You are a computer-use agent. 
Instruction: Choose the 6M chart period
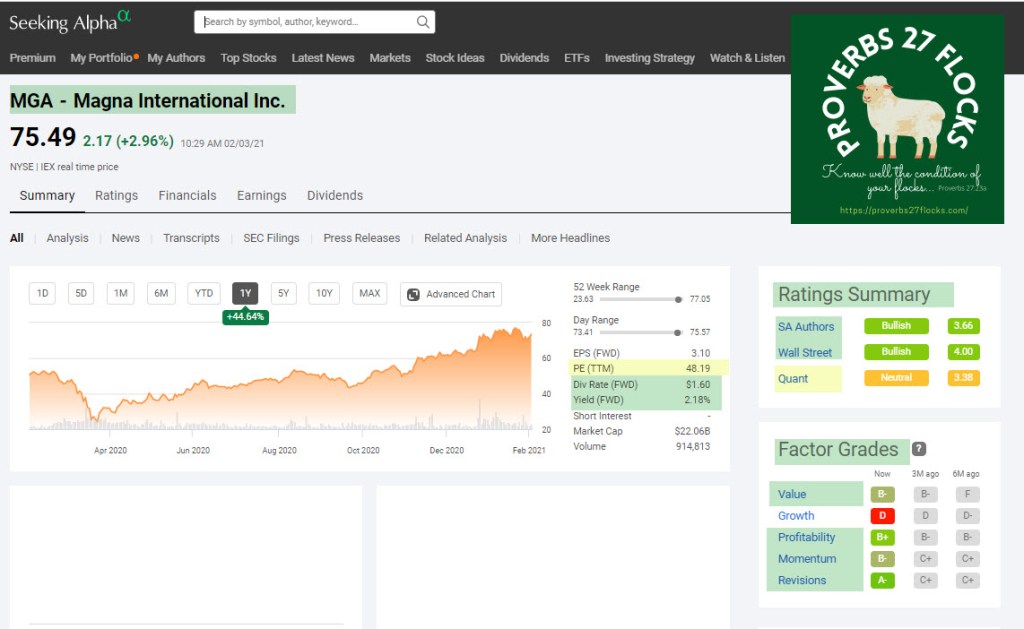coord(160,294)
